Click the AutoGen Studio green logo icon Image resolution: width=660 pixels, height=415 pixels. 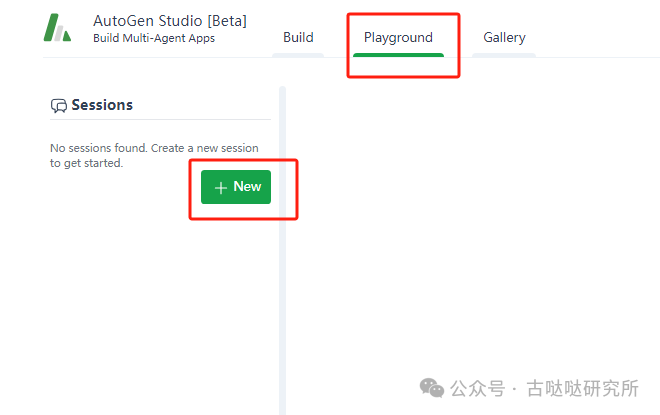57,28
